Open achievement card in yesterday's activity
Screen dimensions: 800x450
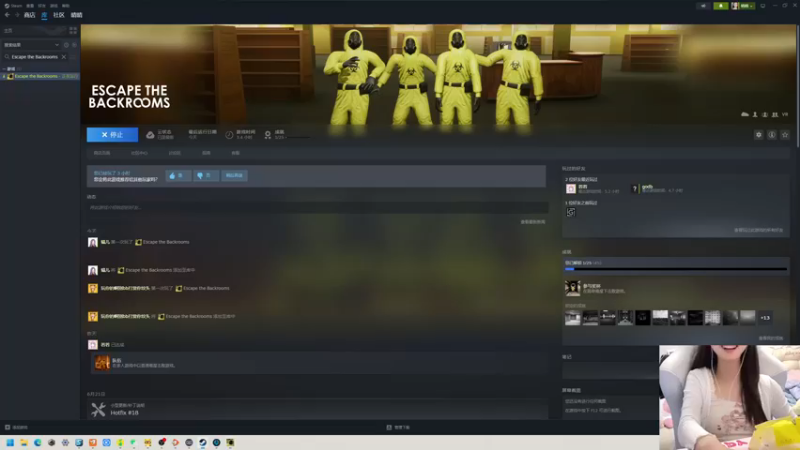pyautogui.click(x=318, y=363)
